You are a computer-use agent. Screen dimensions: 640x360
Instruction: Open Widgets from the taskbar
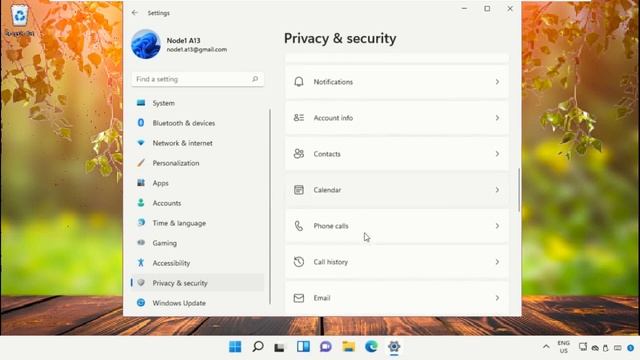[303, 347]
